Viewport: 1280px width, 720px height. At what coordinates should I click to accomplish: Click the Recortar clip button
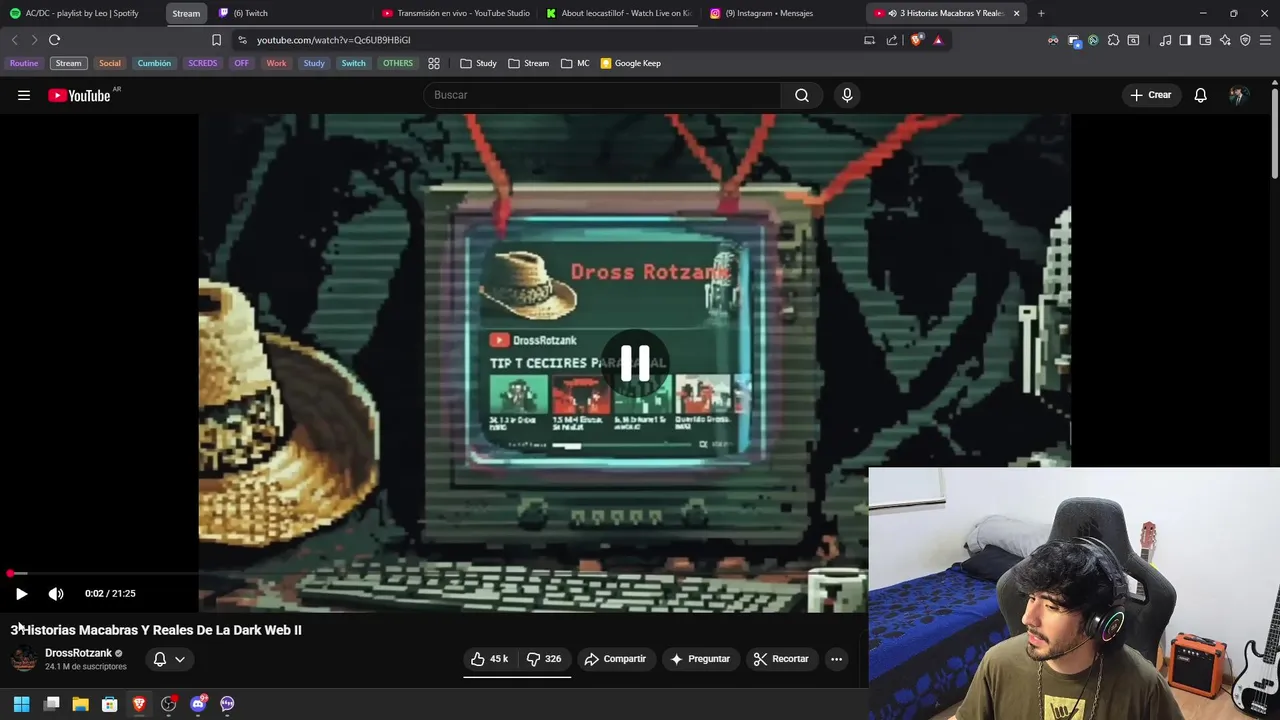pyautogui.click(x=781, y=659)
